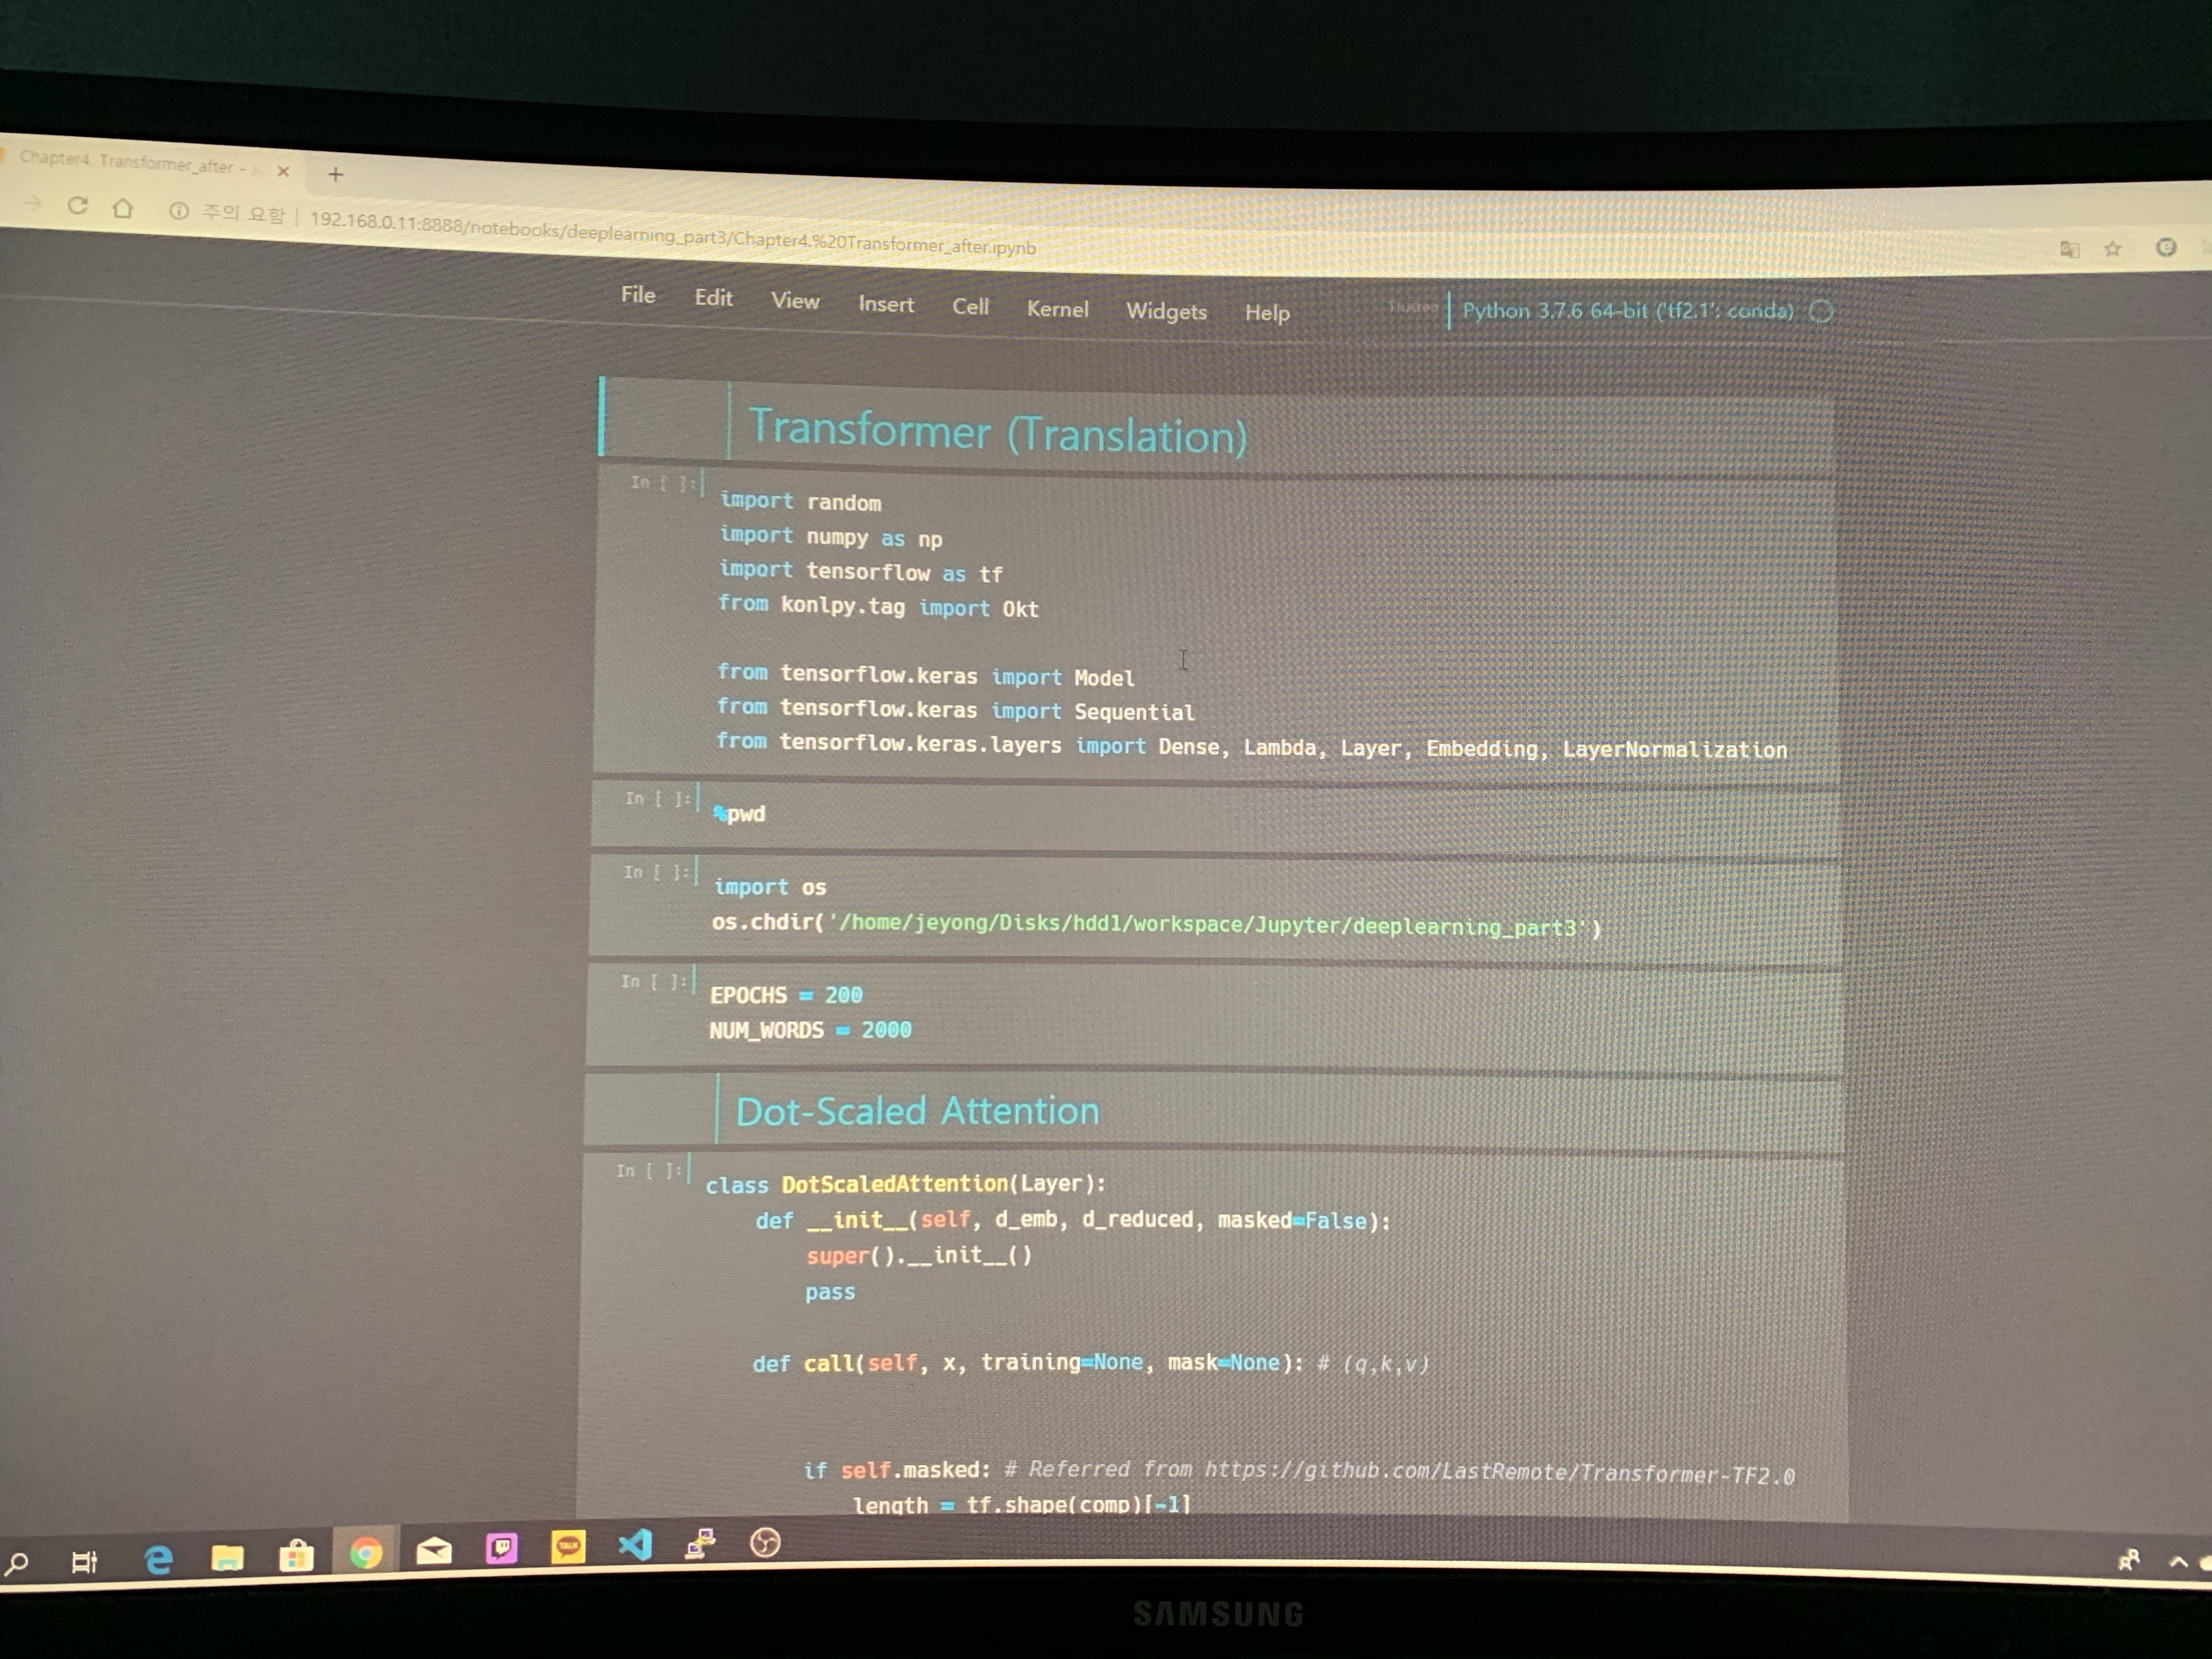Open the Insert menu
Screen dimensions: 2212x1659
(886, 304)
